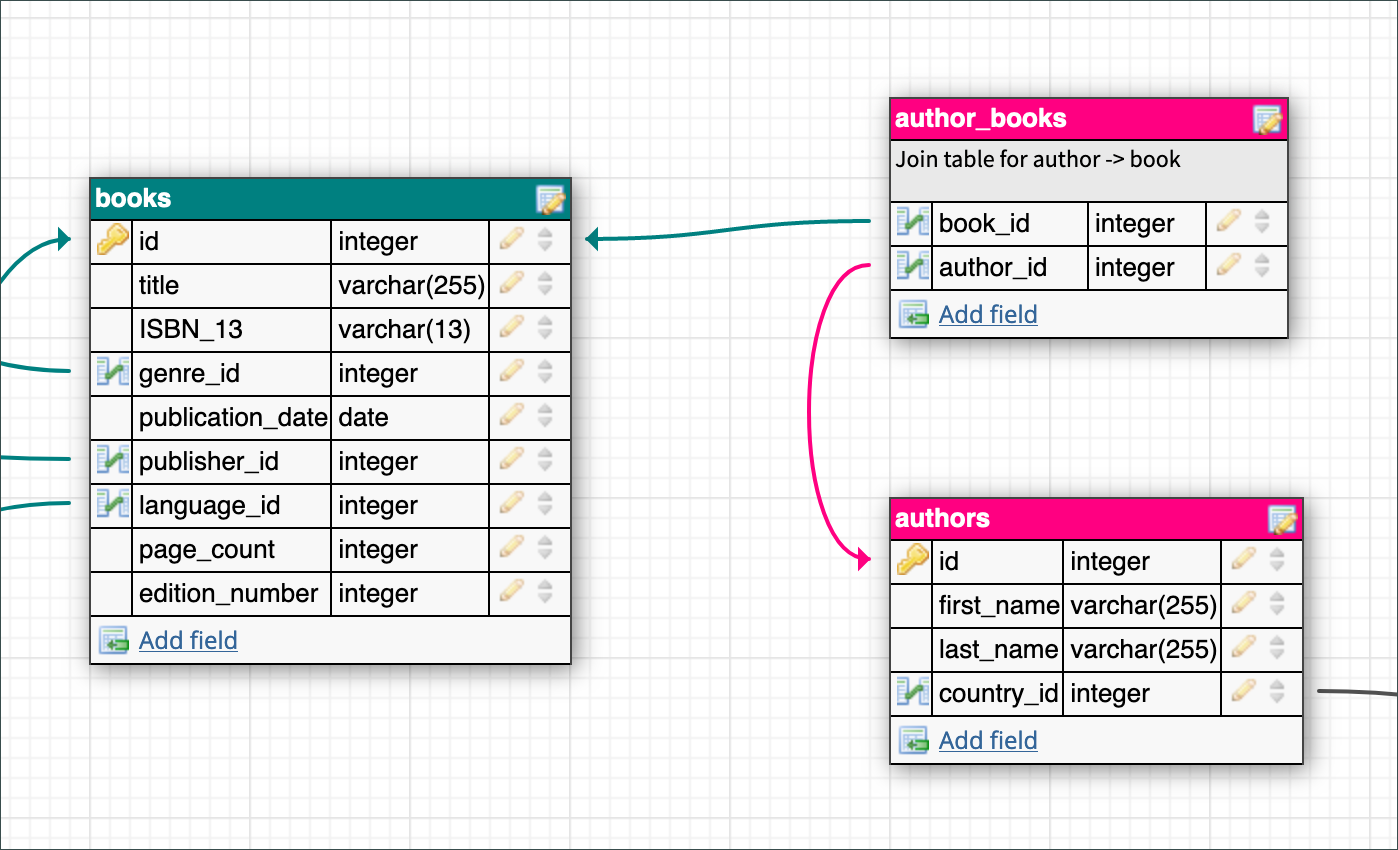Edit the page_count field pencil
1398x850 pixels.
coord(512,547)
